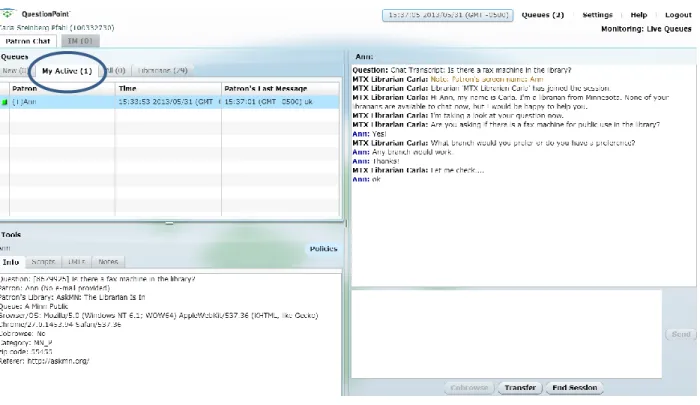Click the Patron's Library: AskMN line

click(x=72, y=297)
